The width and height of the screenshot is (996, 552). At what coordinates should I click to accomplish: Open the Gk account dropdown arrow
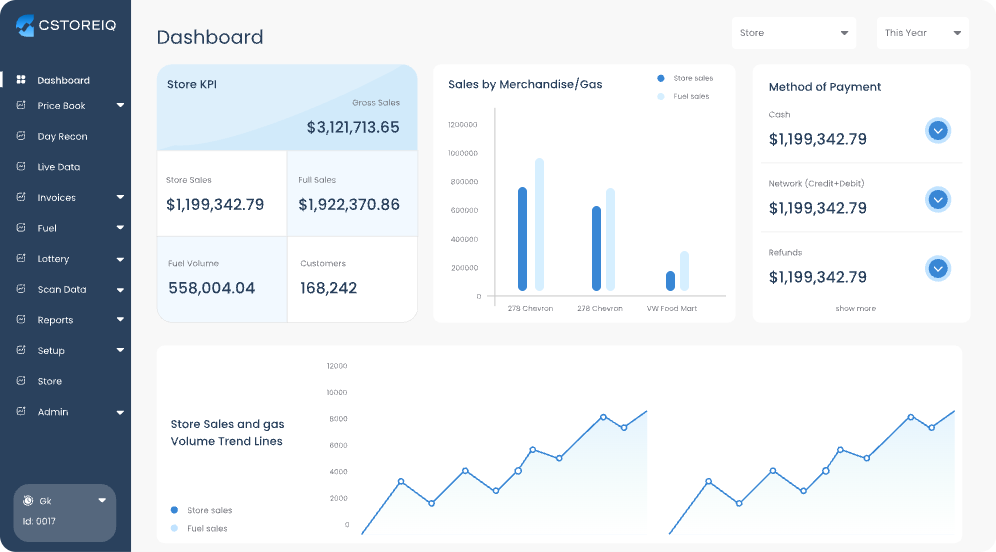(102, 501)
